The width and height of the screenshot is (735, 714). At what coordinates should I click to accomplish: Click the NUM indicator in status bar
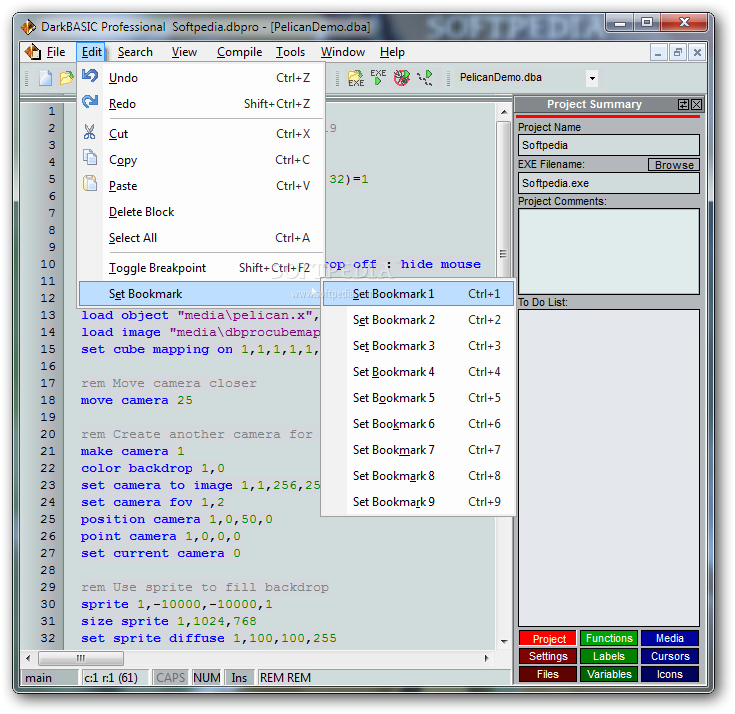[x=207, y=678]
